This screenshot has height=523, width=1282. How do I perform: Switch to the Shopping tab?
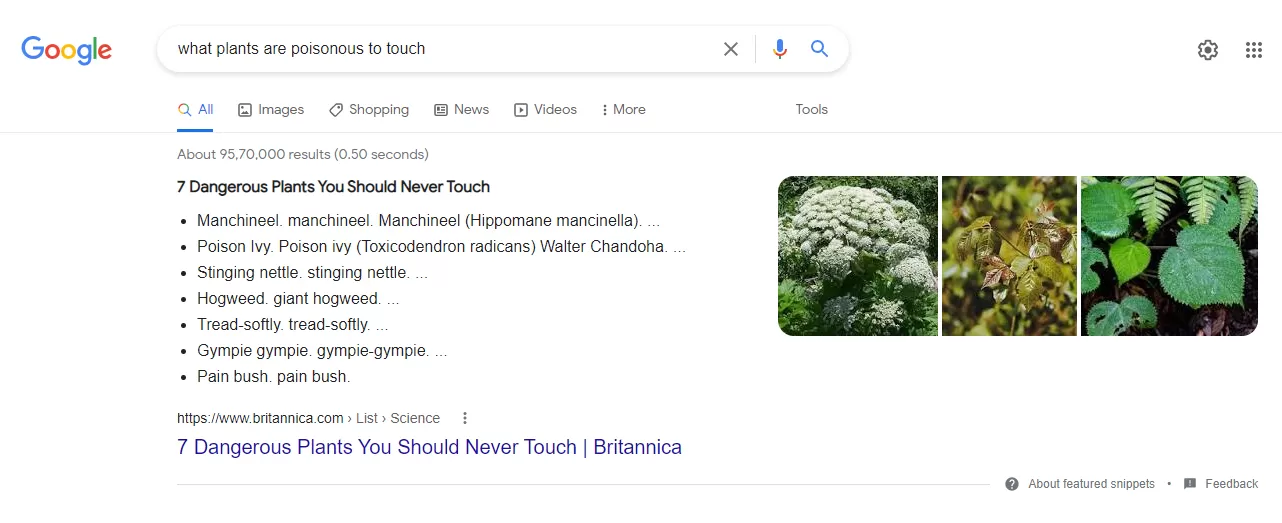[x=369, y=110]
